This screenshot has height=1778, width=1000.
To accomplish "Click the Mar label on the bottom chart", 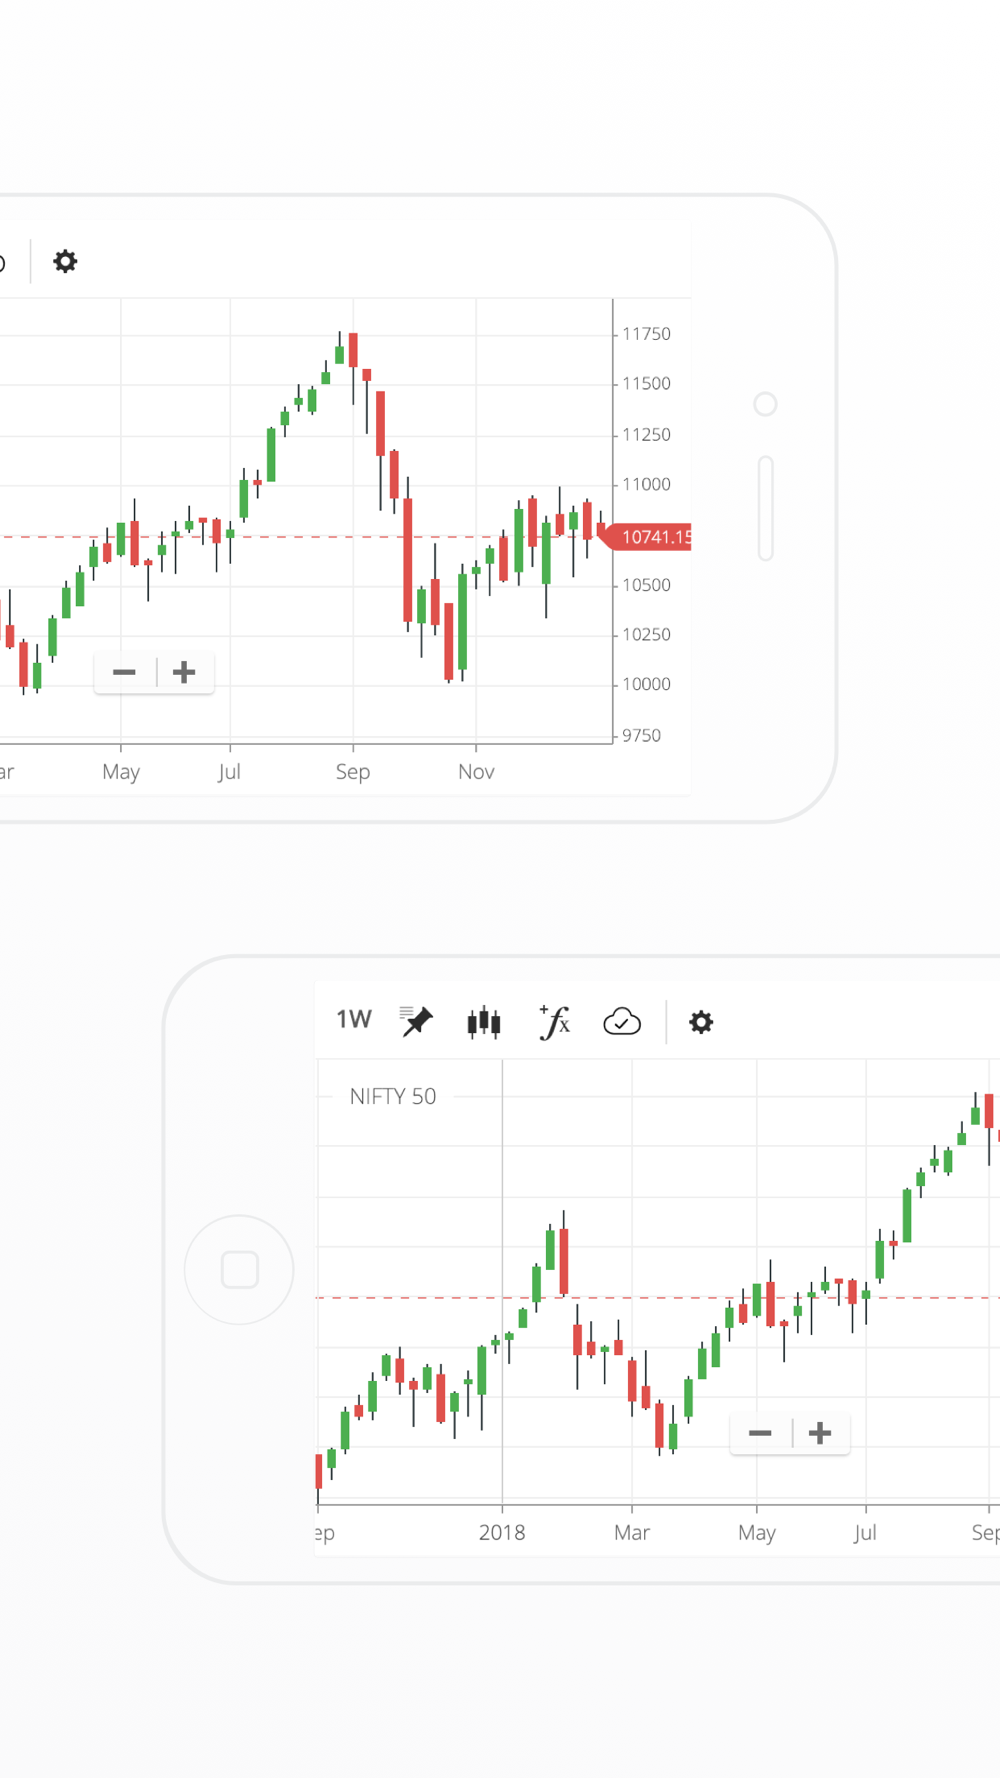I will [x=632, y=1533].
